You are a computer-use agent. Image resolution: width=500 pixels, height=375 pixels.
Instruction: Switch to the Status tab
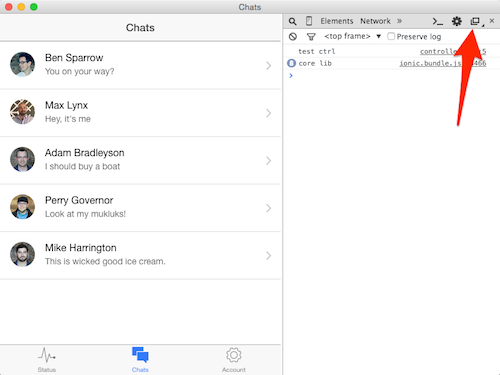tap(47, 360)
